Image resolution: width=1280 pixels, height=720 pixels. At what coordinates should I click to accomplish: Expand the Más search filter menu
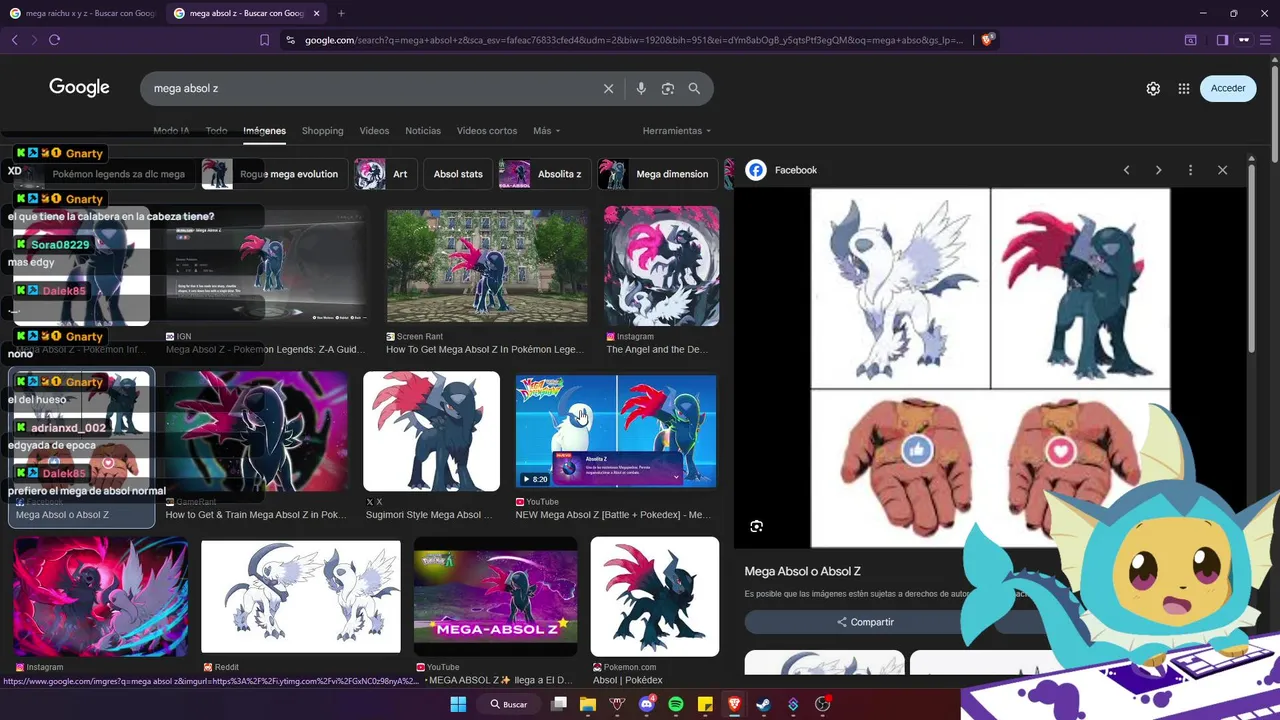click(x=546, y=131)
